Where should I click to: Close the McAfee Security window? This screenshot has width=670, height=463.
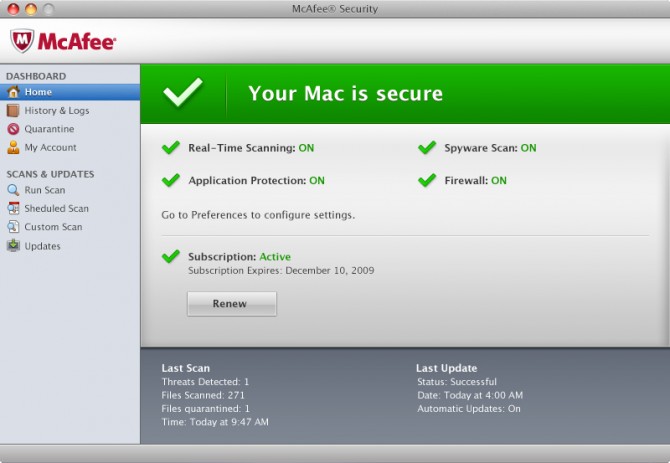(13, 9)
